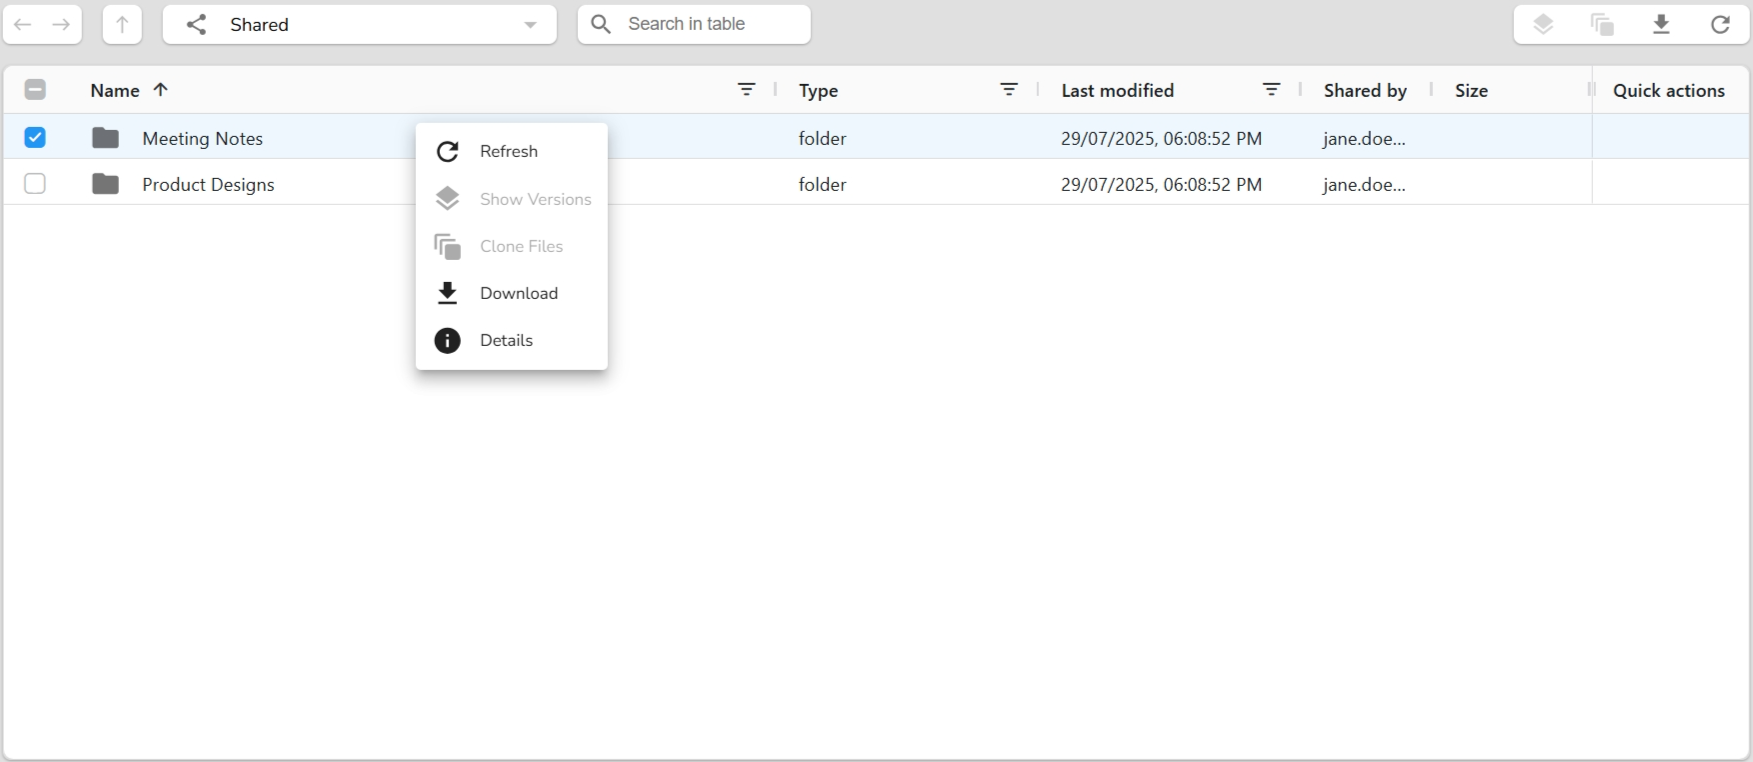Click the Quick actions column header
Screen dimensions: 1753x762
(1669, 90)
